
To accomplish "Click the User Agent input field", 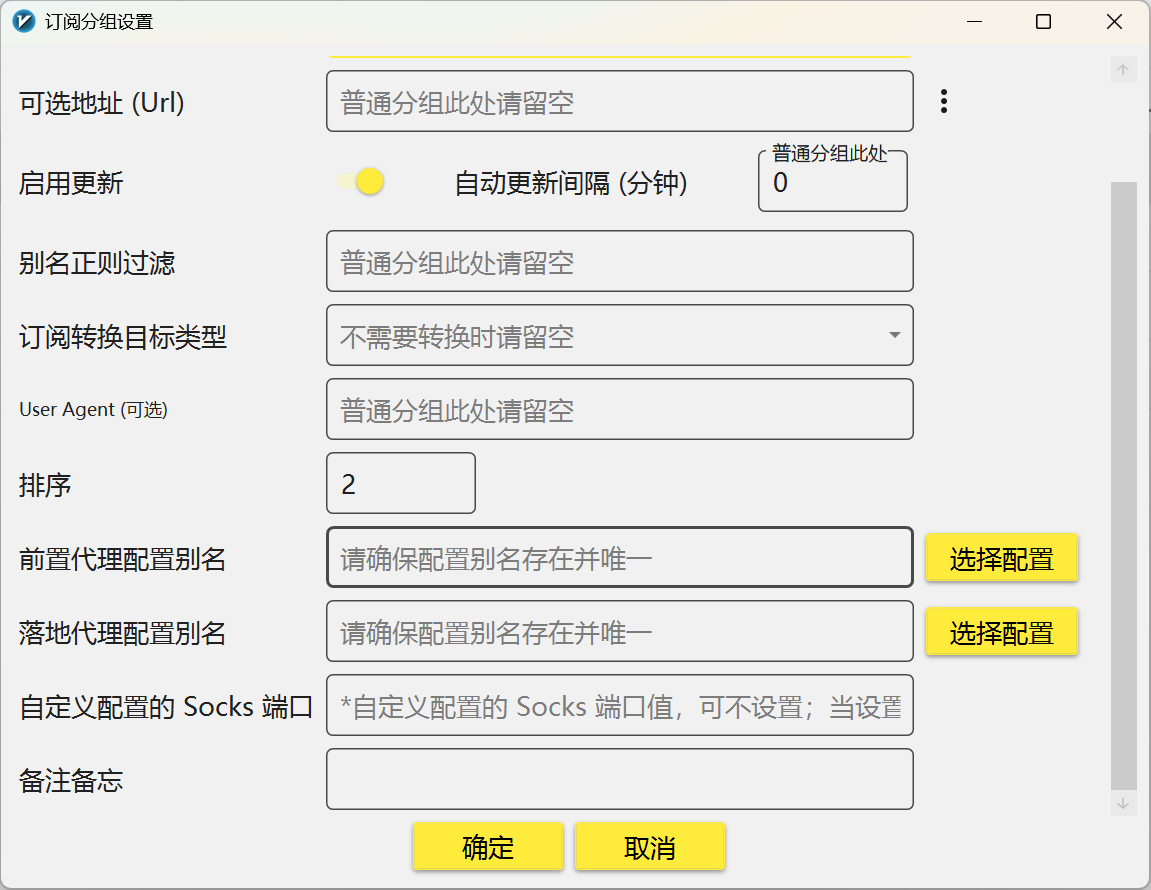I will tap(620, 409).
